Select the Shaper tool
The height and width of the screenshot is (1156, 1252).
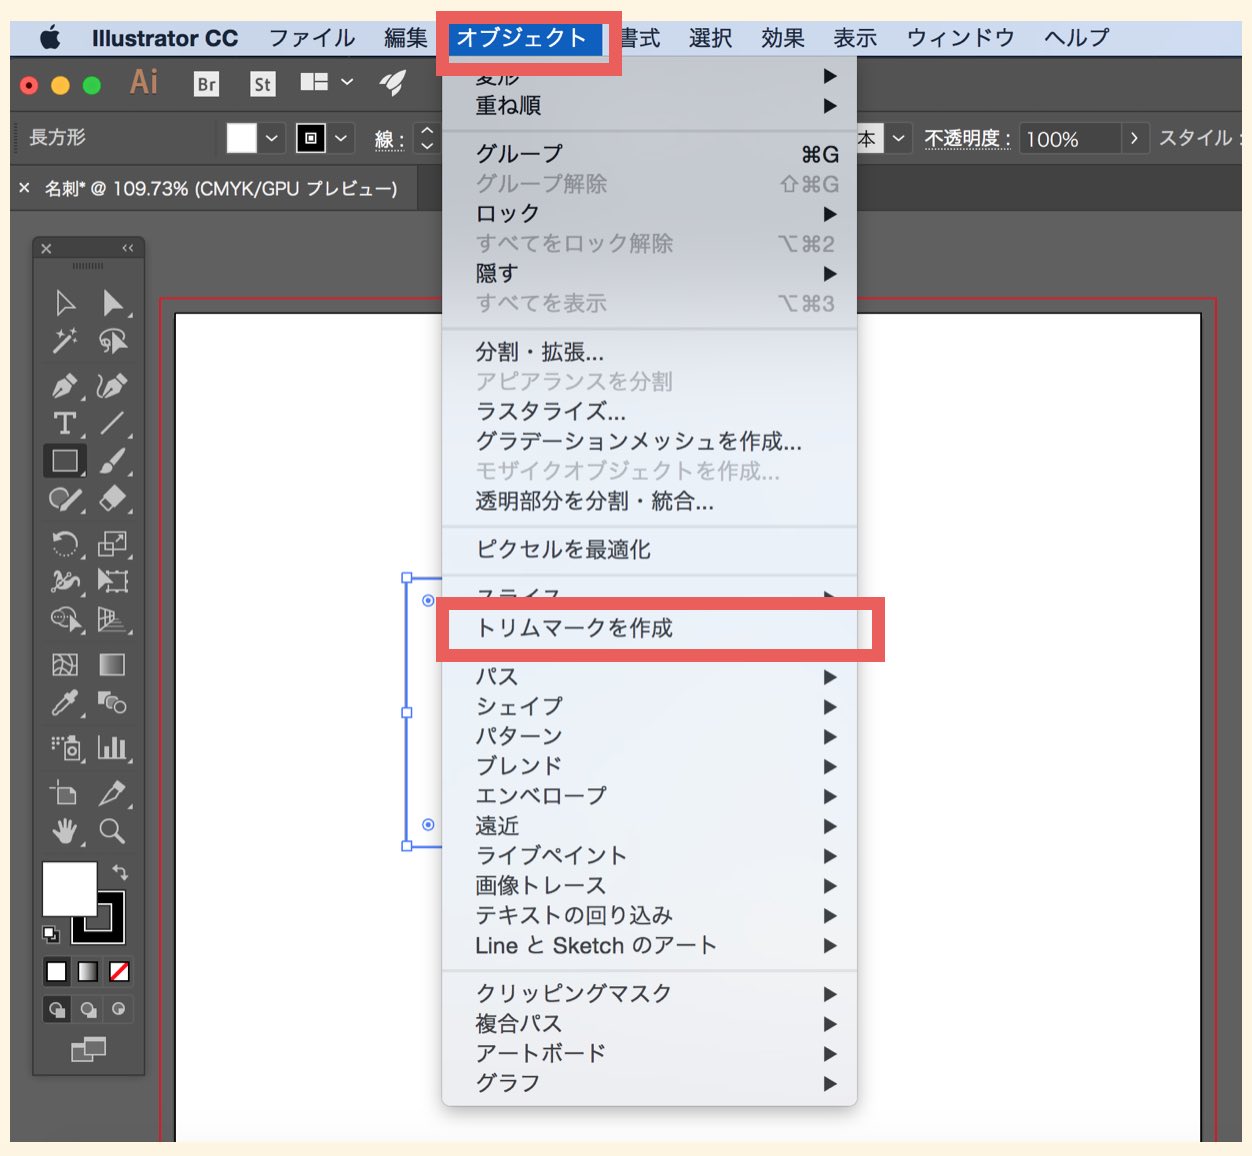[65, 499]
